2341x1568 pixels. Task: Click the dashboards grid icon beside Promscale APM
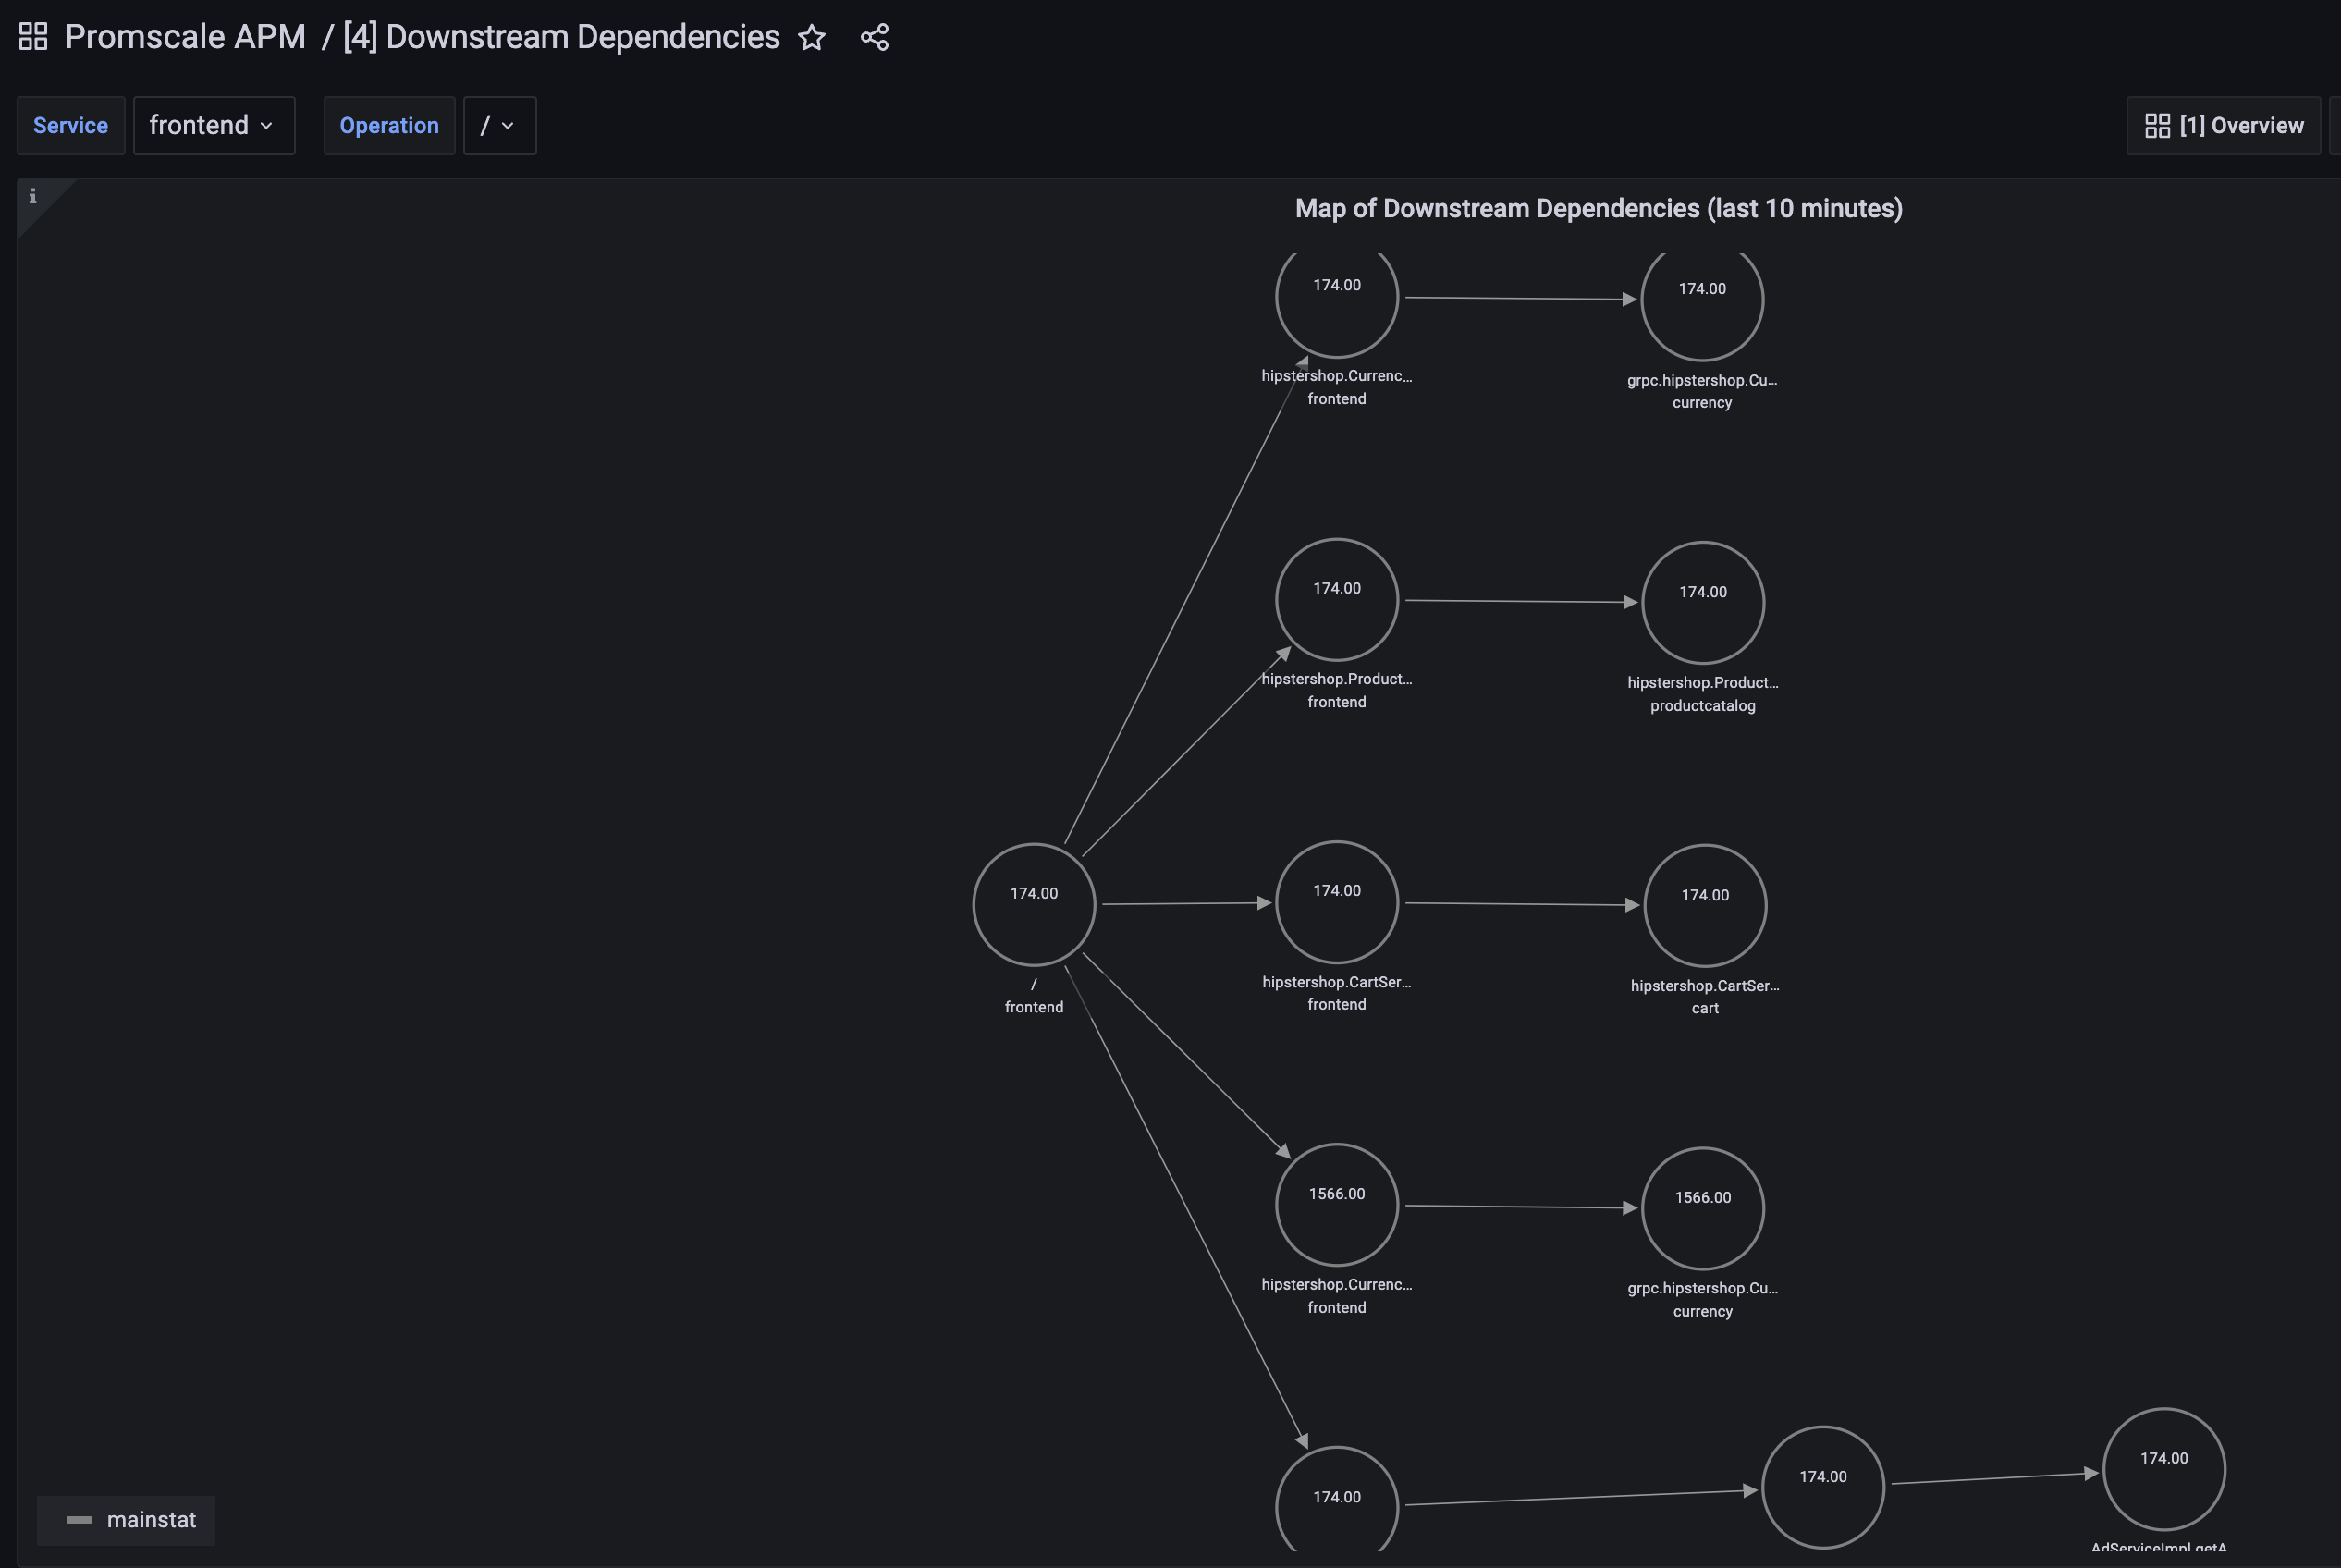click(x=33, y=37)
